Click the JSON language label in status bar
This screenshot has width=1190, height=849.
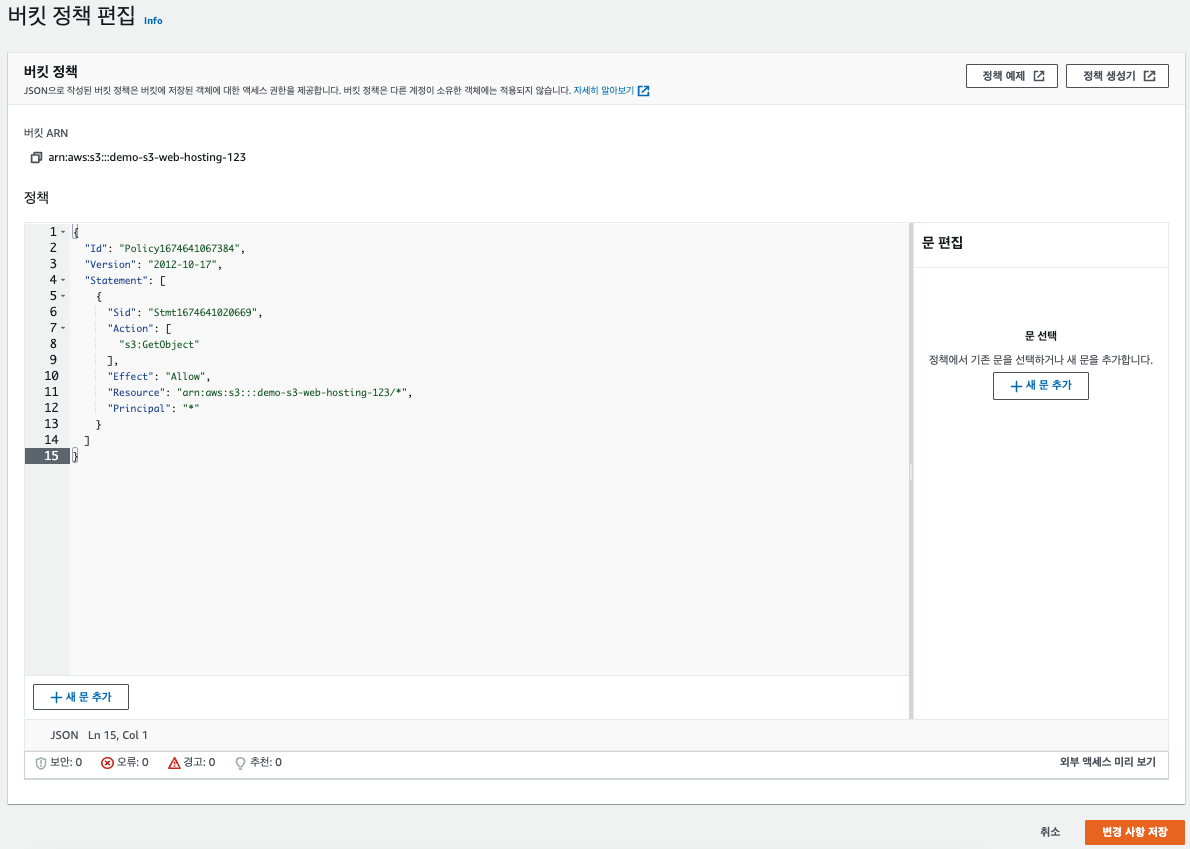coord(65,734)
